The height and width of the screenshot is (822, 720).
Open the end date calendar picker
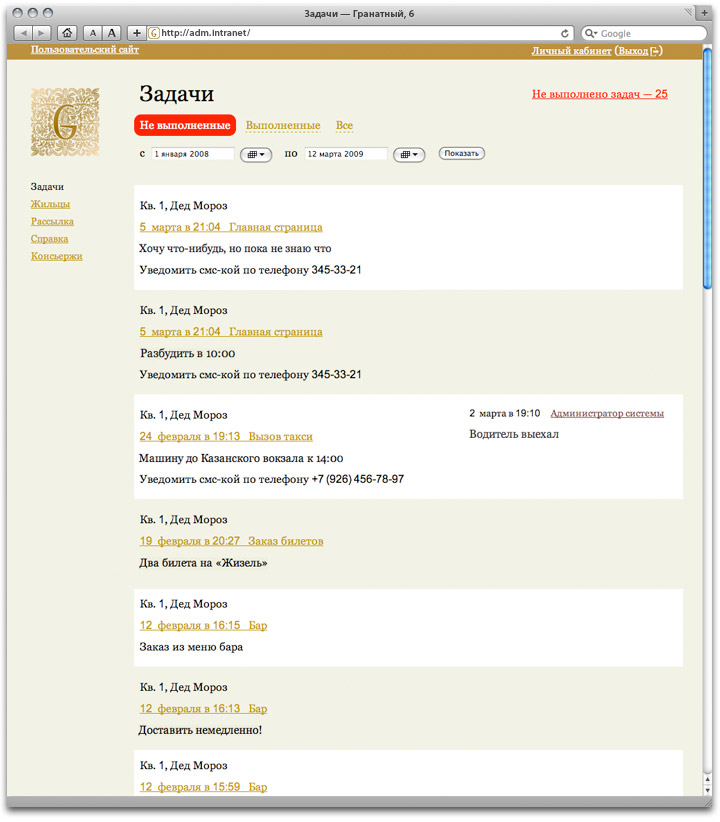tap(409, 155)
